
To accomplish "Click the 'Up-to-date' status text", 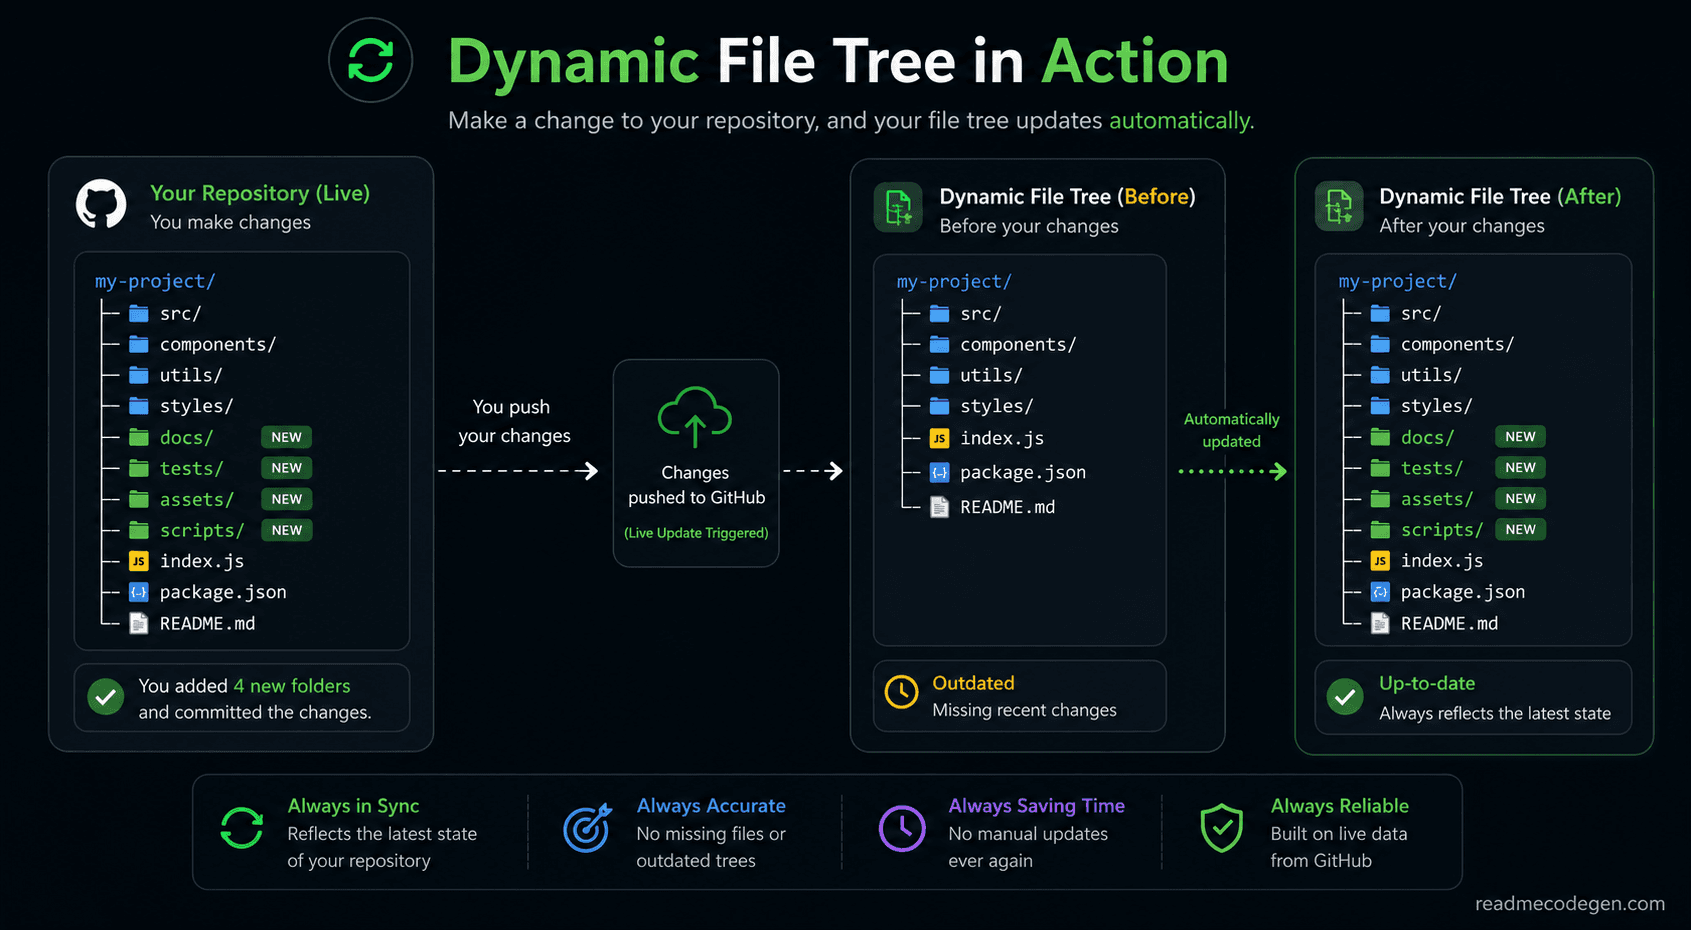I will (1427, 683).
